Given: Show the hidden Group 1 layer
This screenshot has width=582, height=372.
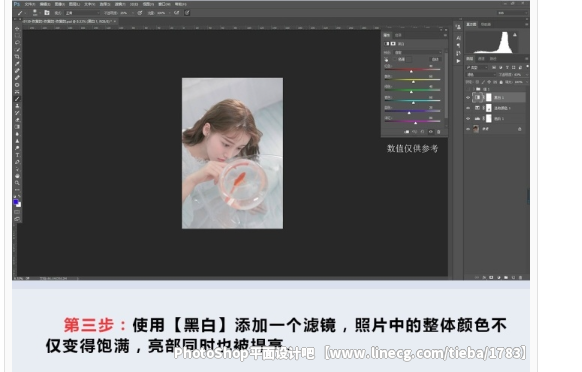Looking at the screenshot, I should 468,89.
